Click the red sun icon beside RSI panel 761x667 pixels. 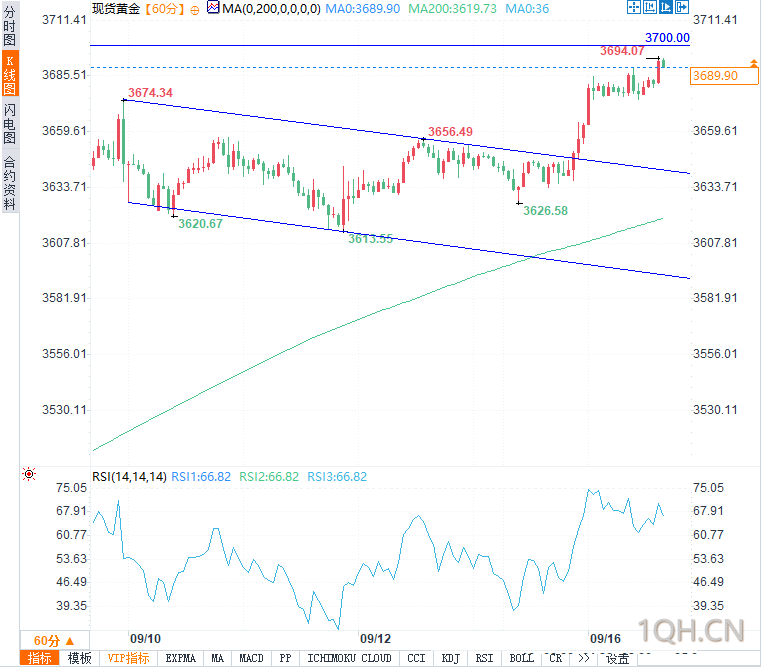pos(29,474)
